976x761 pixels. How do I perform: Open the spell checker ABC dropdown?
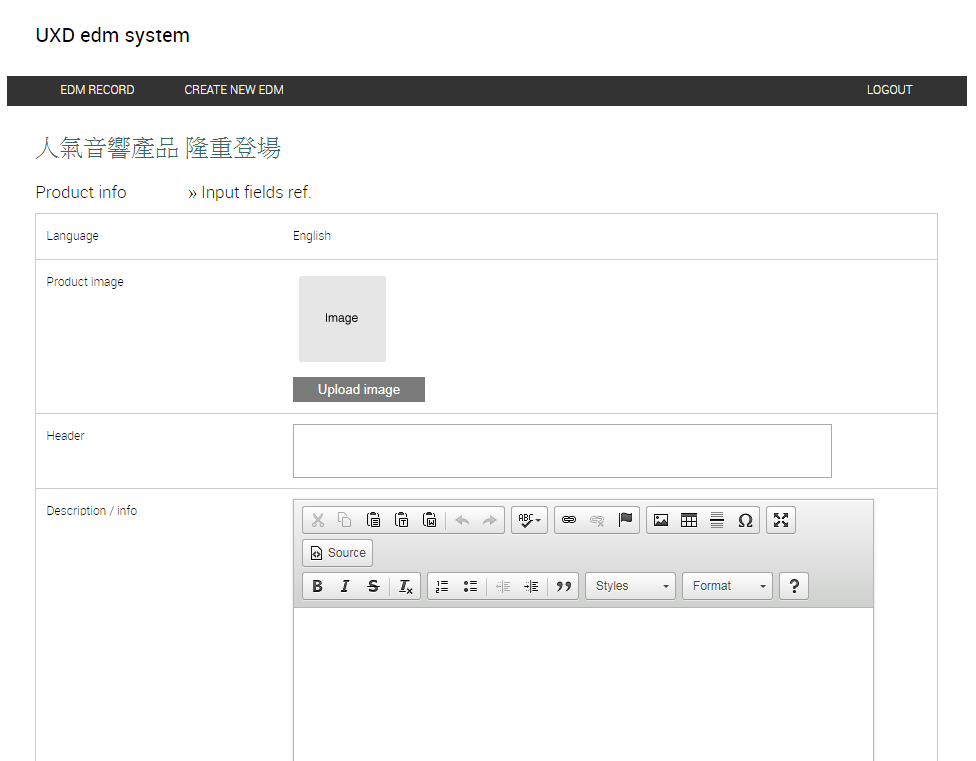tap(530, 520)
